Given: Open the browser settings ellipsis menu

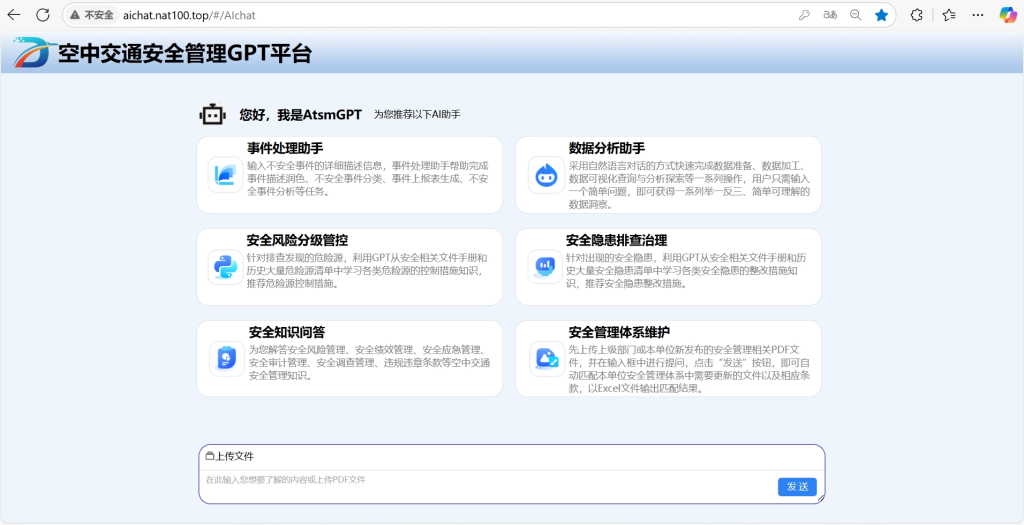Looking at the screenshot, I should tap(978, 15).
